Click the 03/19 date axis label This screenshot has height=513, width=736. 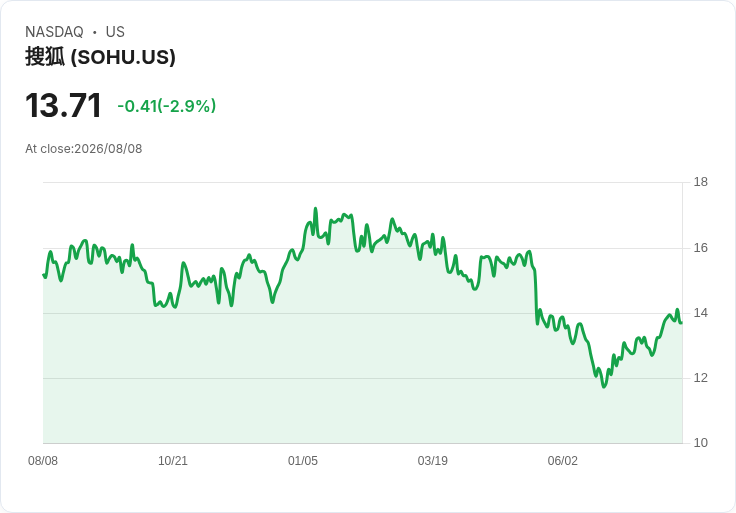click(x=433, y=461)
